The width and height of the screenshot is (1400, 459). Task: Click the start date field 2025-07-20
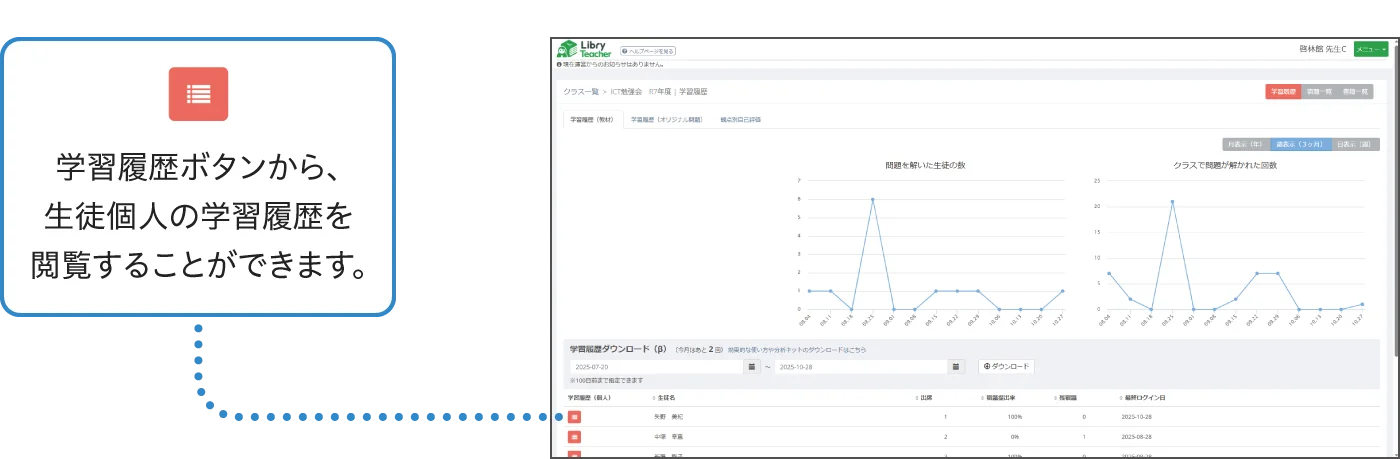pyautogui.click(x=657, y=367)
